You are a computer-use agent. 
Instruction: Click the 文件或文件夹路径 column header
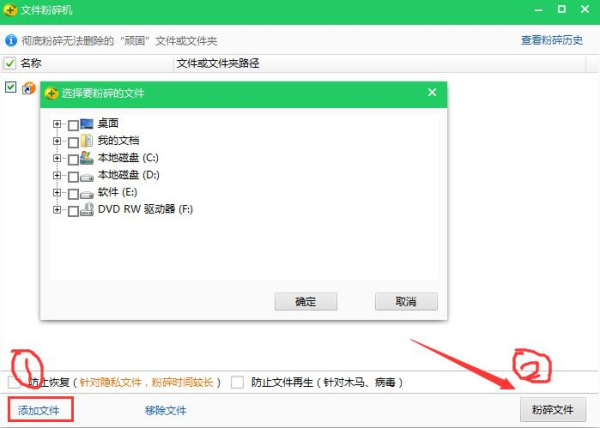pos(218,63)
